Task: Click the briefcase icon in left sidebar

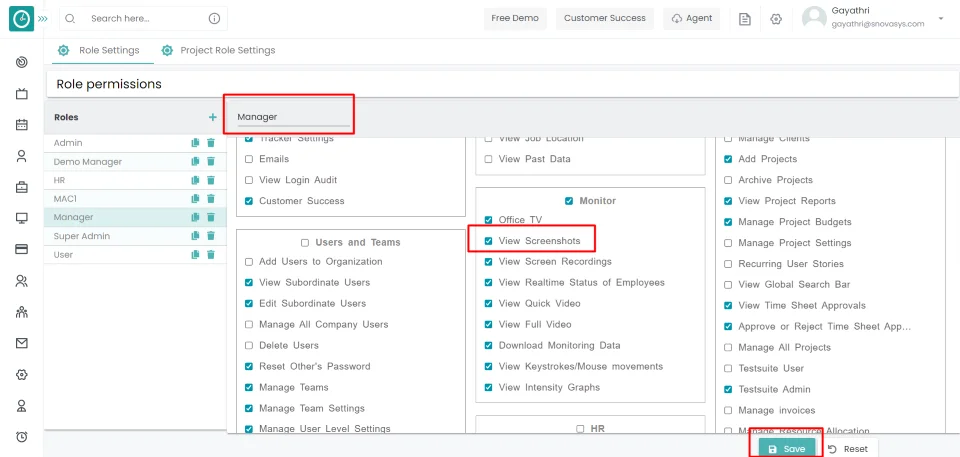Action: [x=21, y=187]
